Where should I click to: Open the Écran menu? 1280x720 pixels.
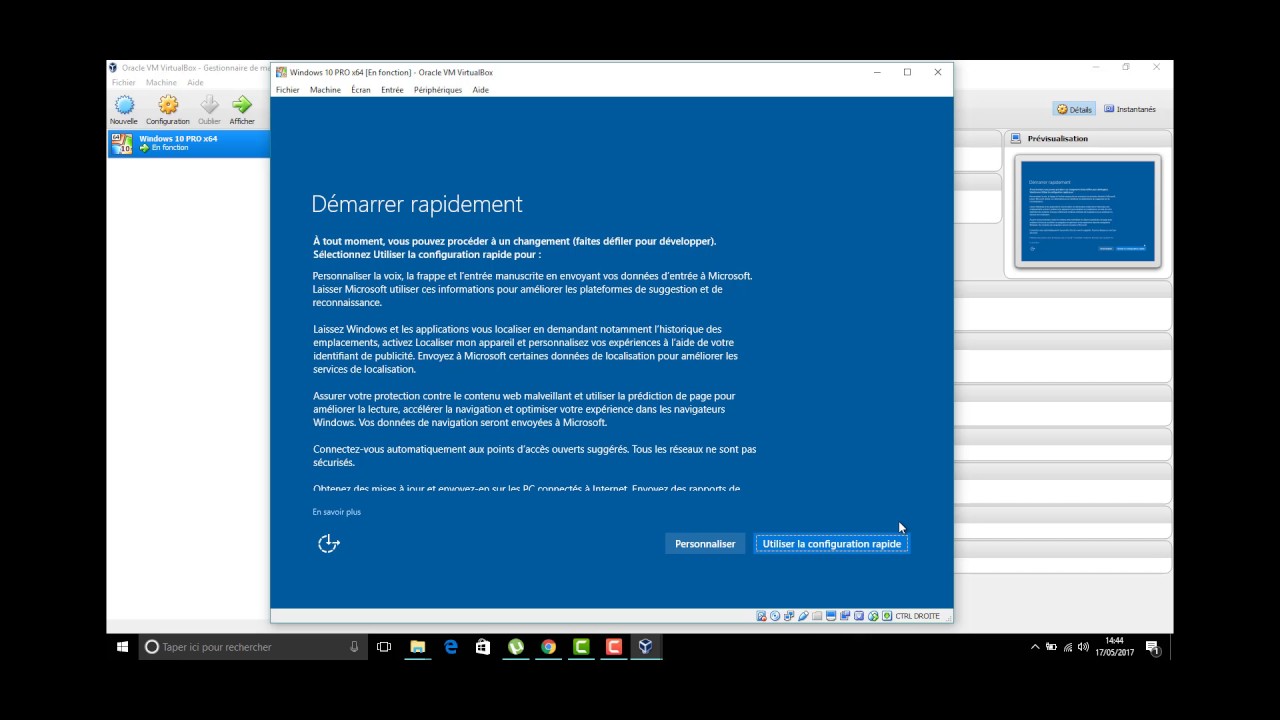click(x=361, y=90)
